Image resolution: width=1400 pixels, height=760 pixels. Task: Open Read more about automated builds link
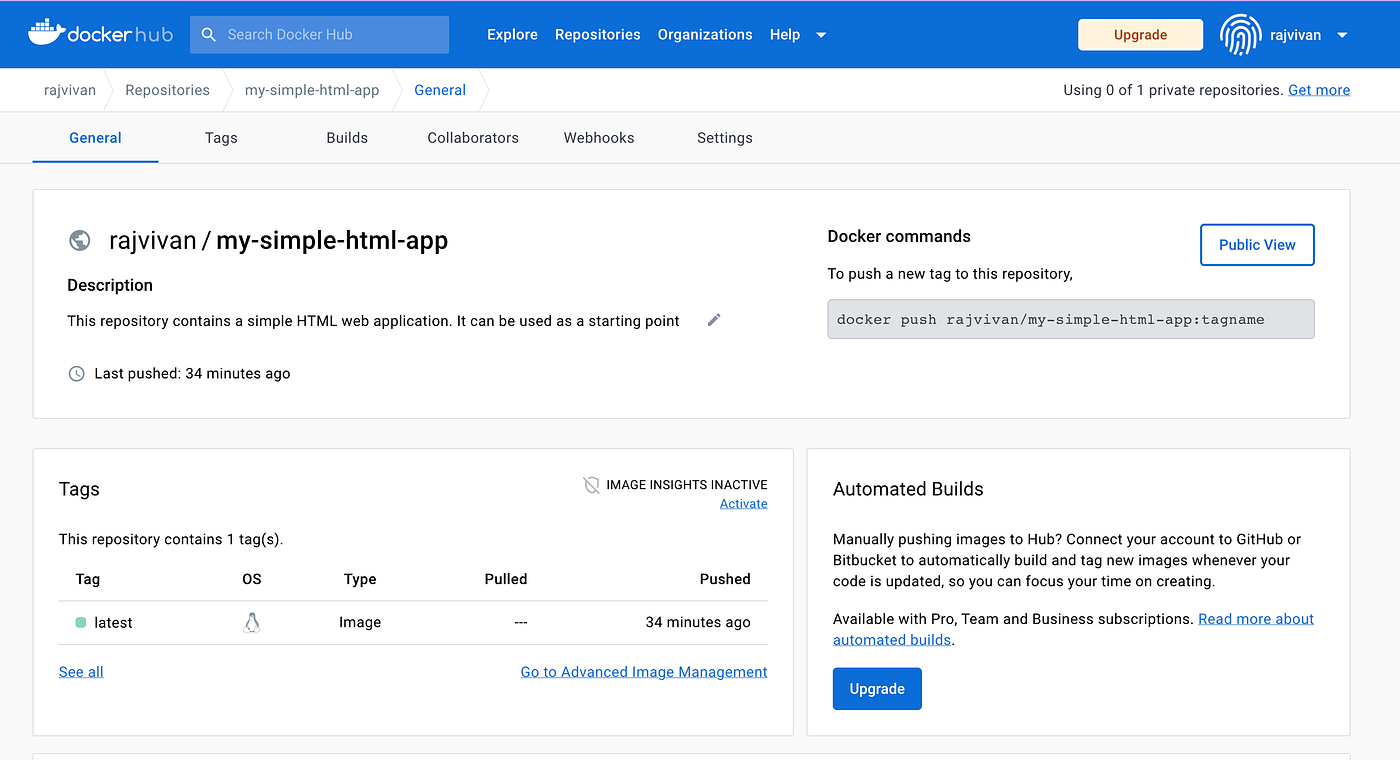click(x=1256, y=619)
